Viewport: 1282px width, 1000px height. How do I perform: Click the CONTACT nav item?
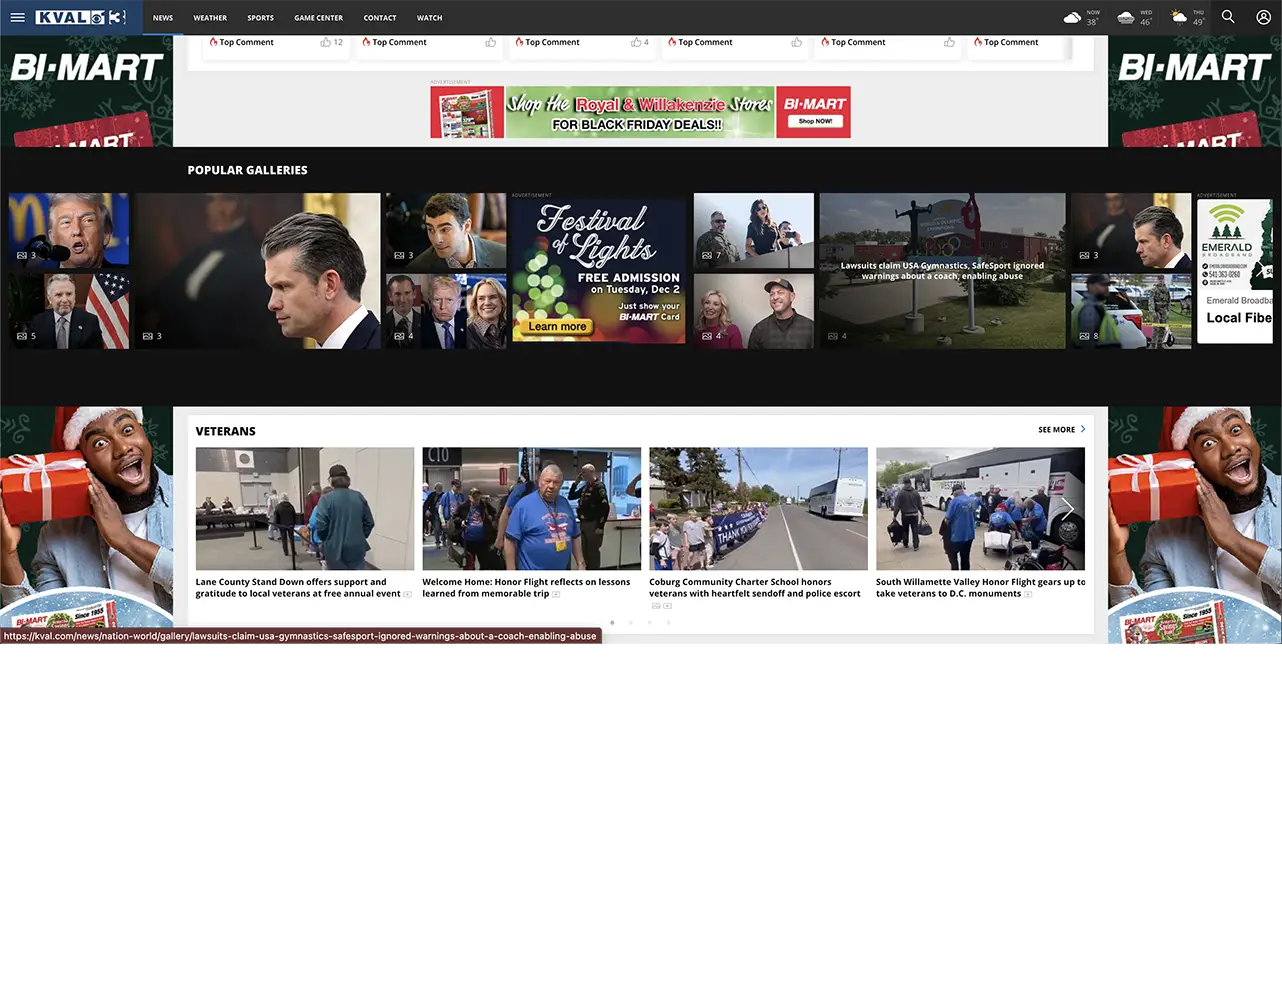[x=380, y=18]
